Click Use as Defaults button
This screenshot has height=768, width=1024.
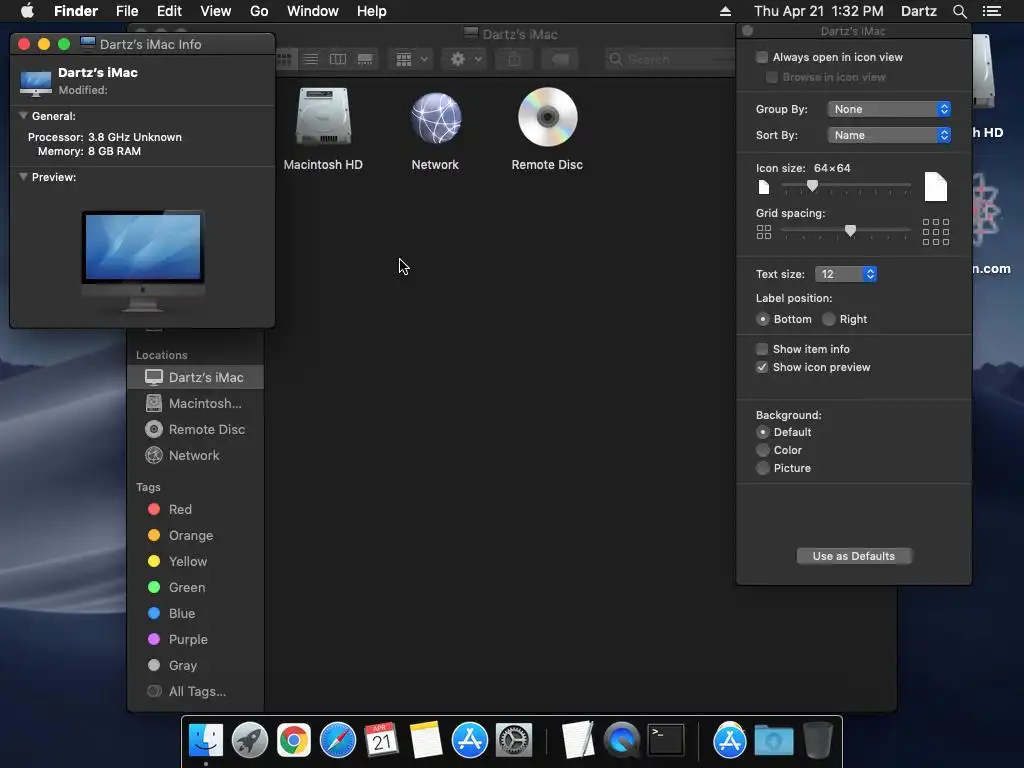click(854, 556)
